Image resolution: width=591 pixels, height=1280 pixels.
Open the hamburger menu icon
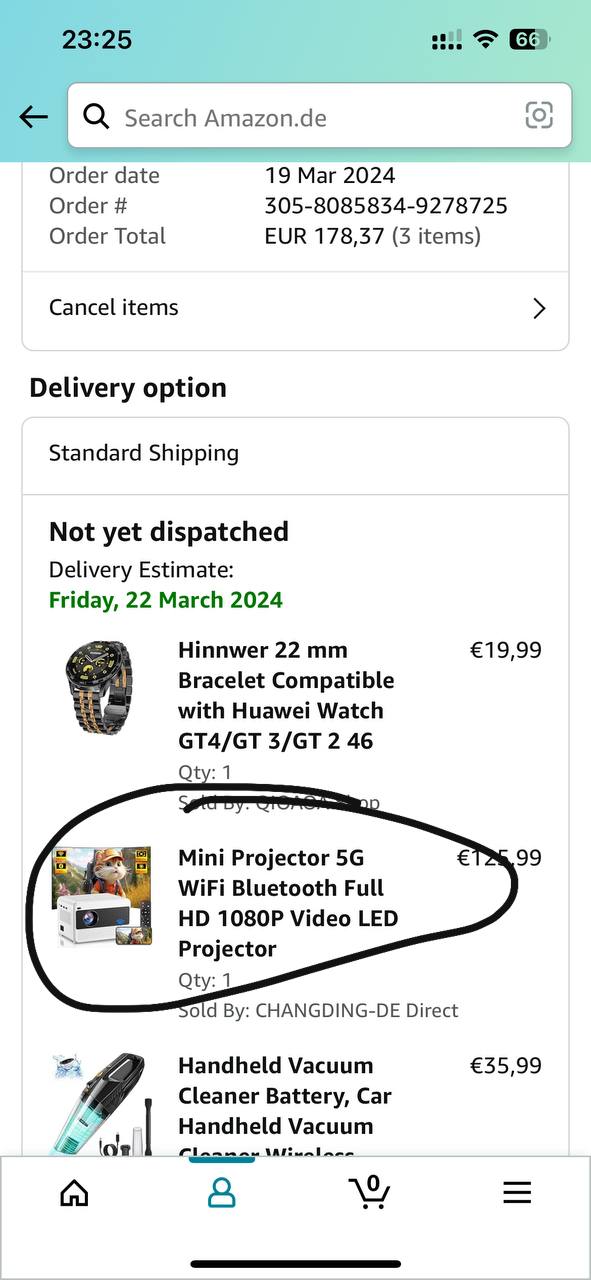(517, 1192)
